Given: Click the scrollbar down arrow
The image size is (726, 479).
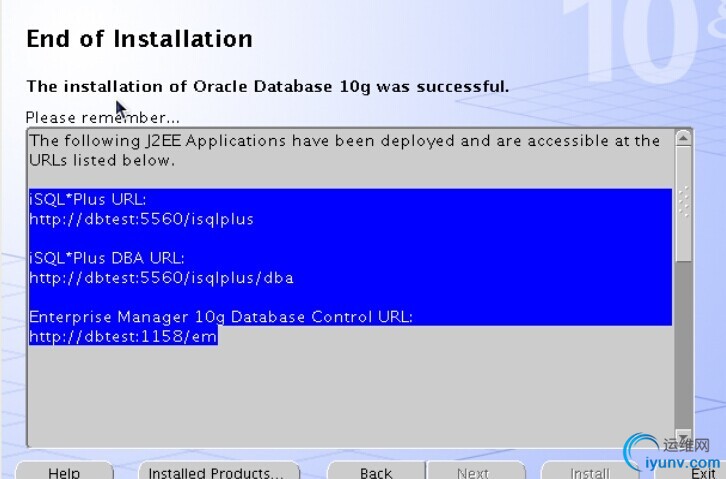Looking at the screenshot, I should [x=683, y=437].
